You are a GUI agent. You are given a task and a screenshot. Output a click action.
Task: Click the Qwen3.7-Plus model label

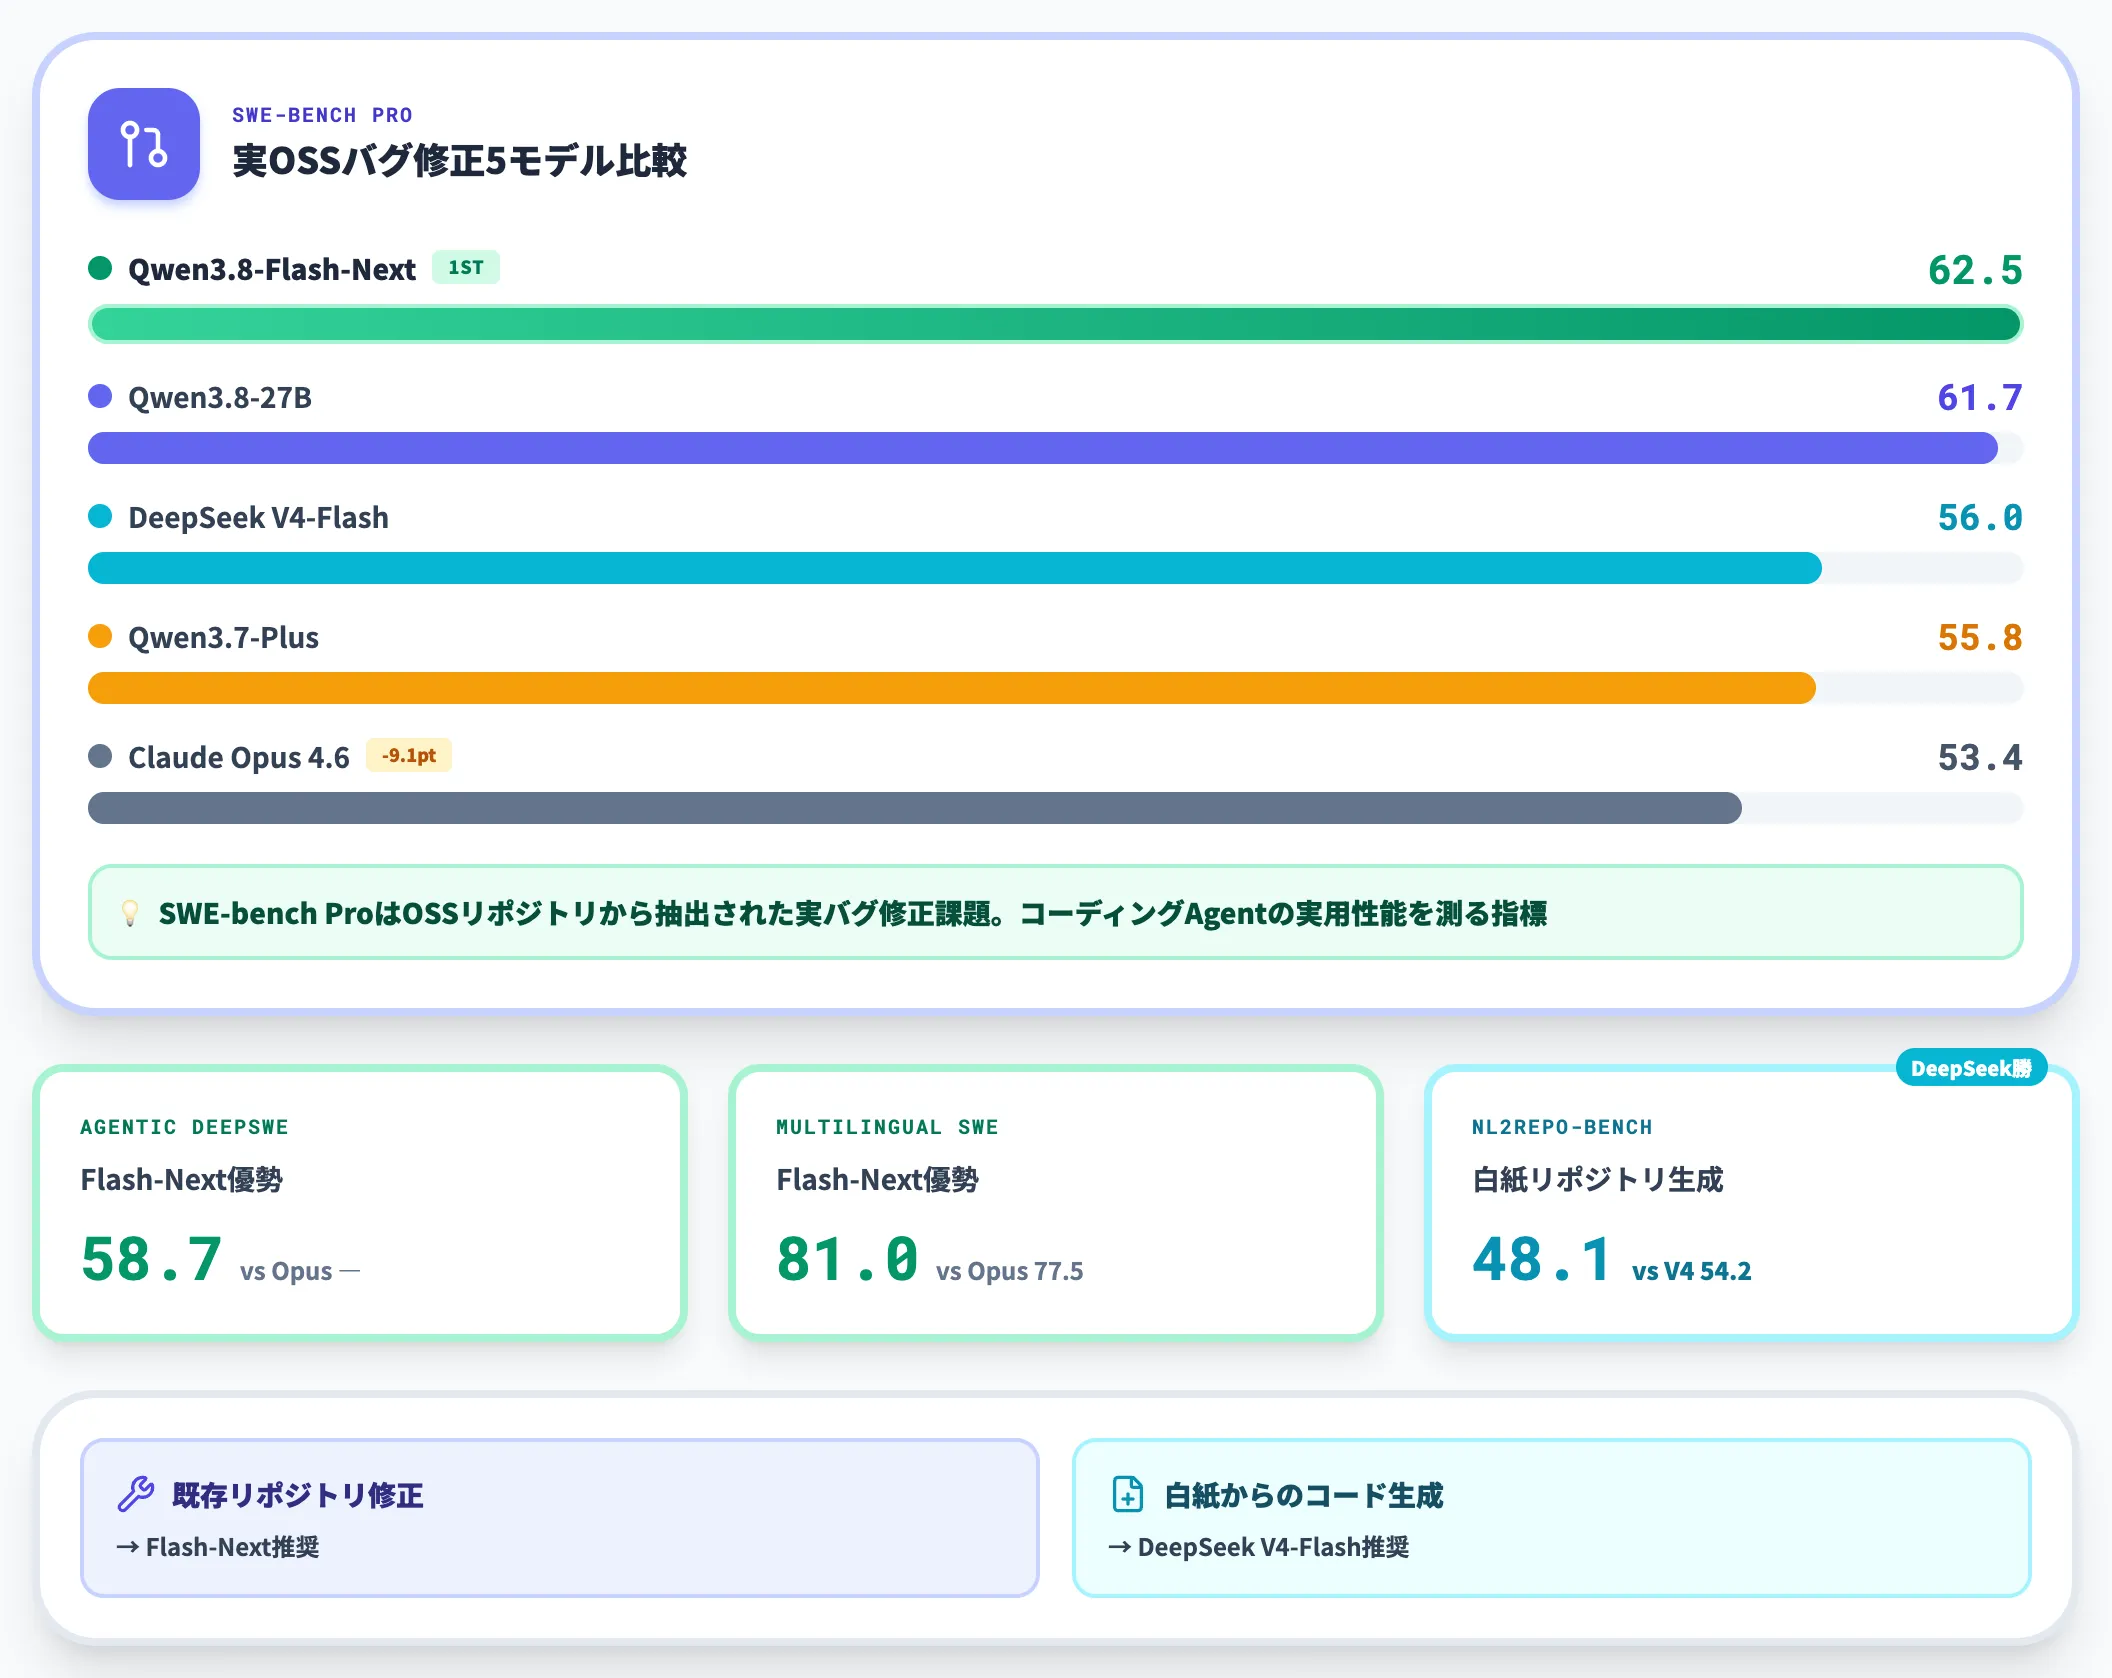223,637
